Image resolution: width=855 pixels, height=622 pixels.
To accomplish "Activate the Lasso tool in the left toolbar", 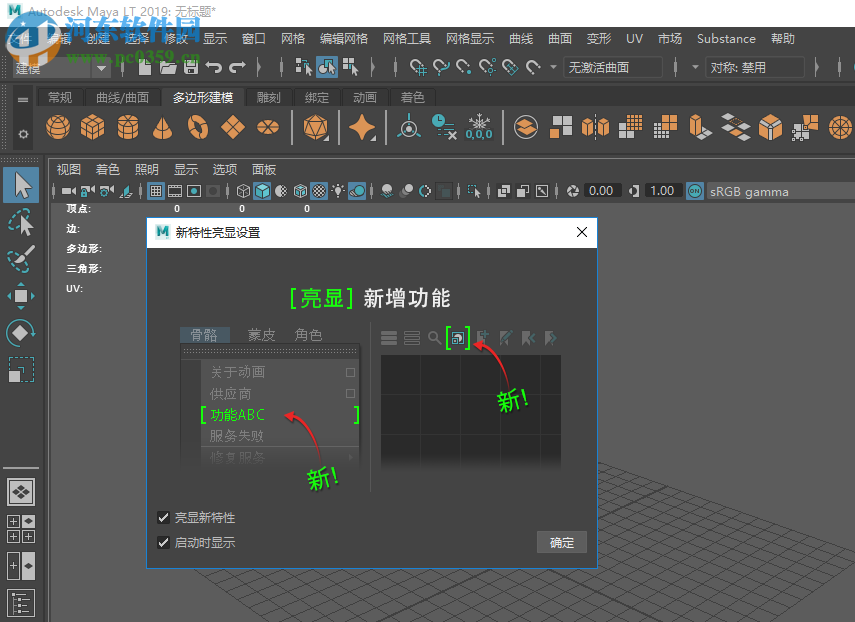I will (x=20, y=222).
